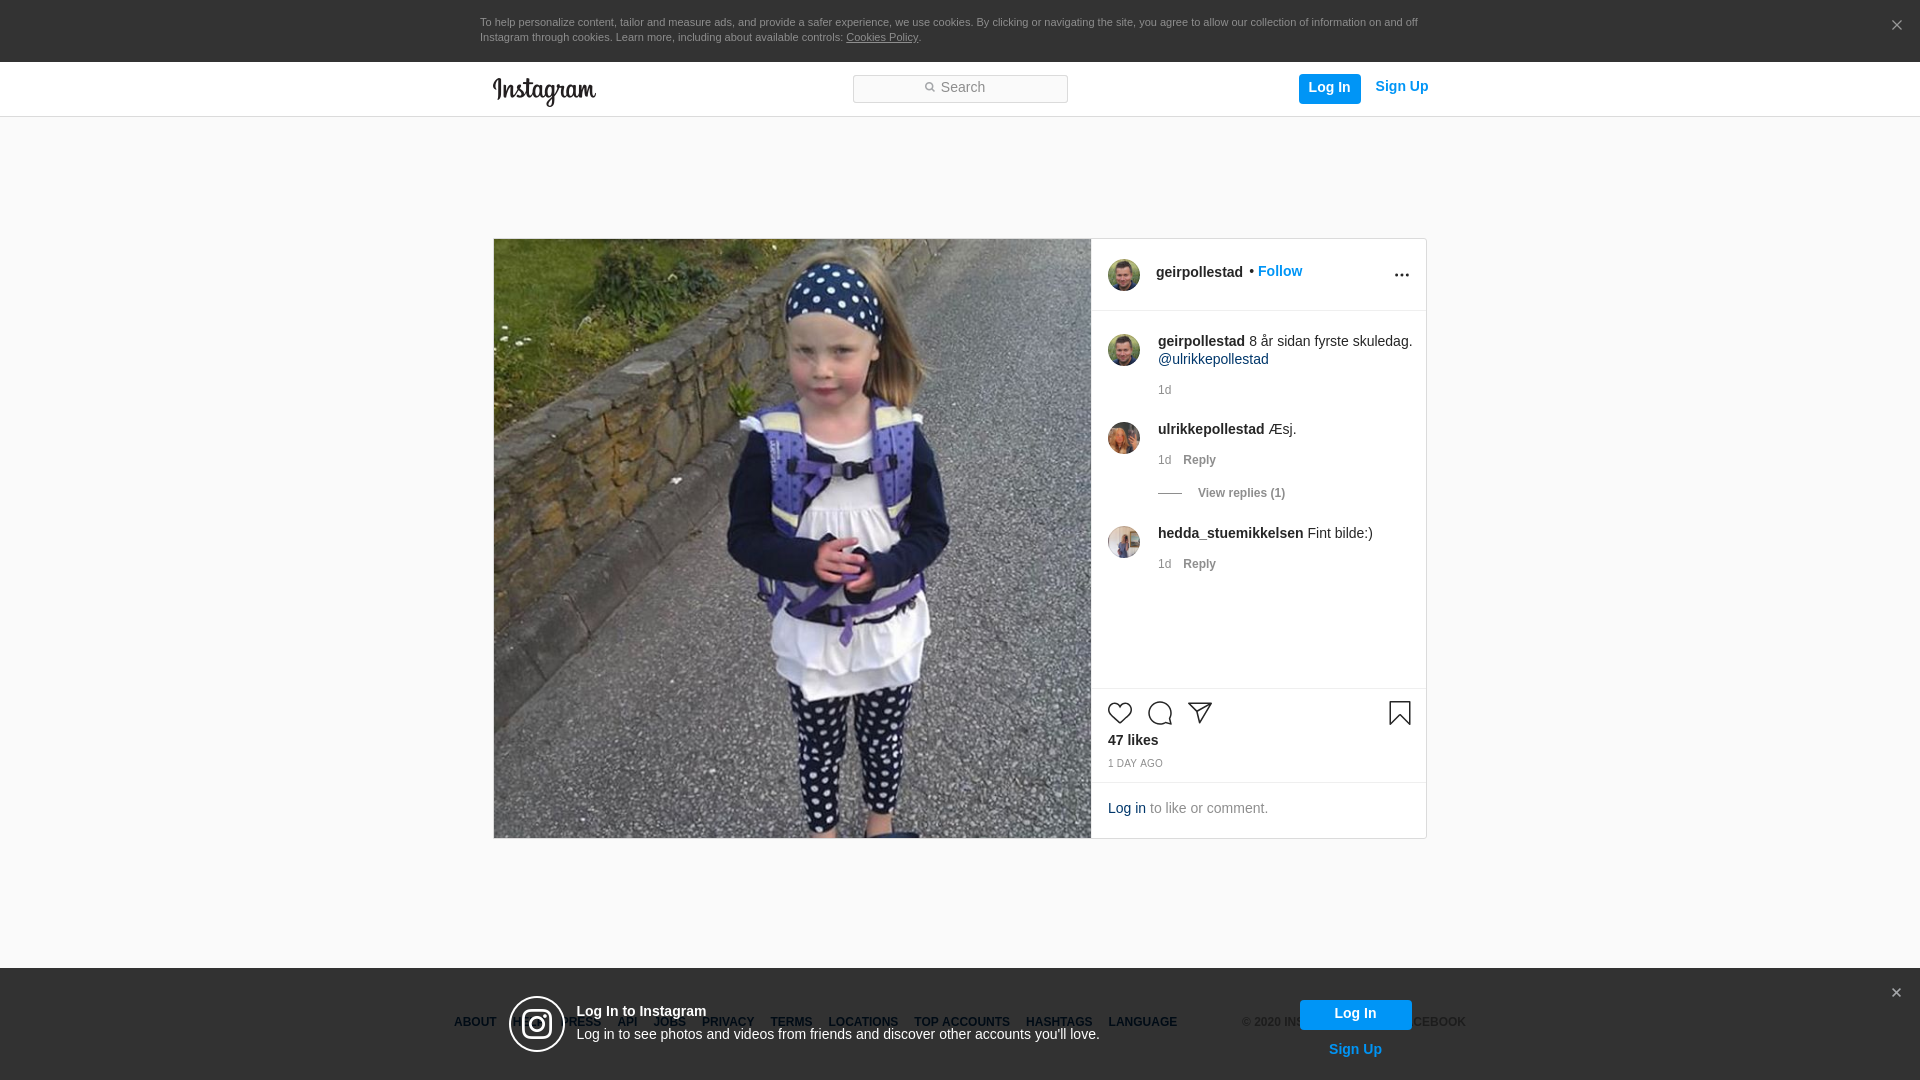Open HASHTAGS footer link
This screenshot has height=1080, width=1920.
(1059, 1022)
